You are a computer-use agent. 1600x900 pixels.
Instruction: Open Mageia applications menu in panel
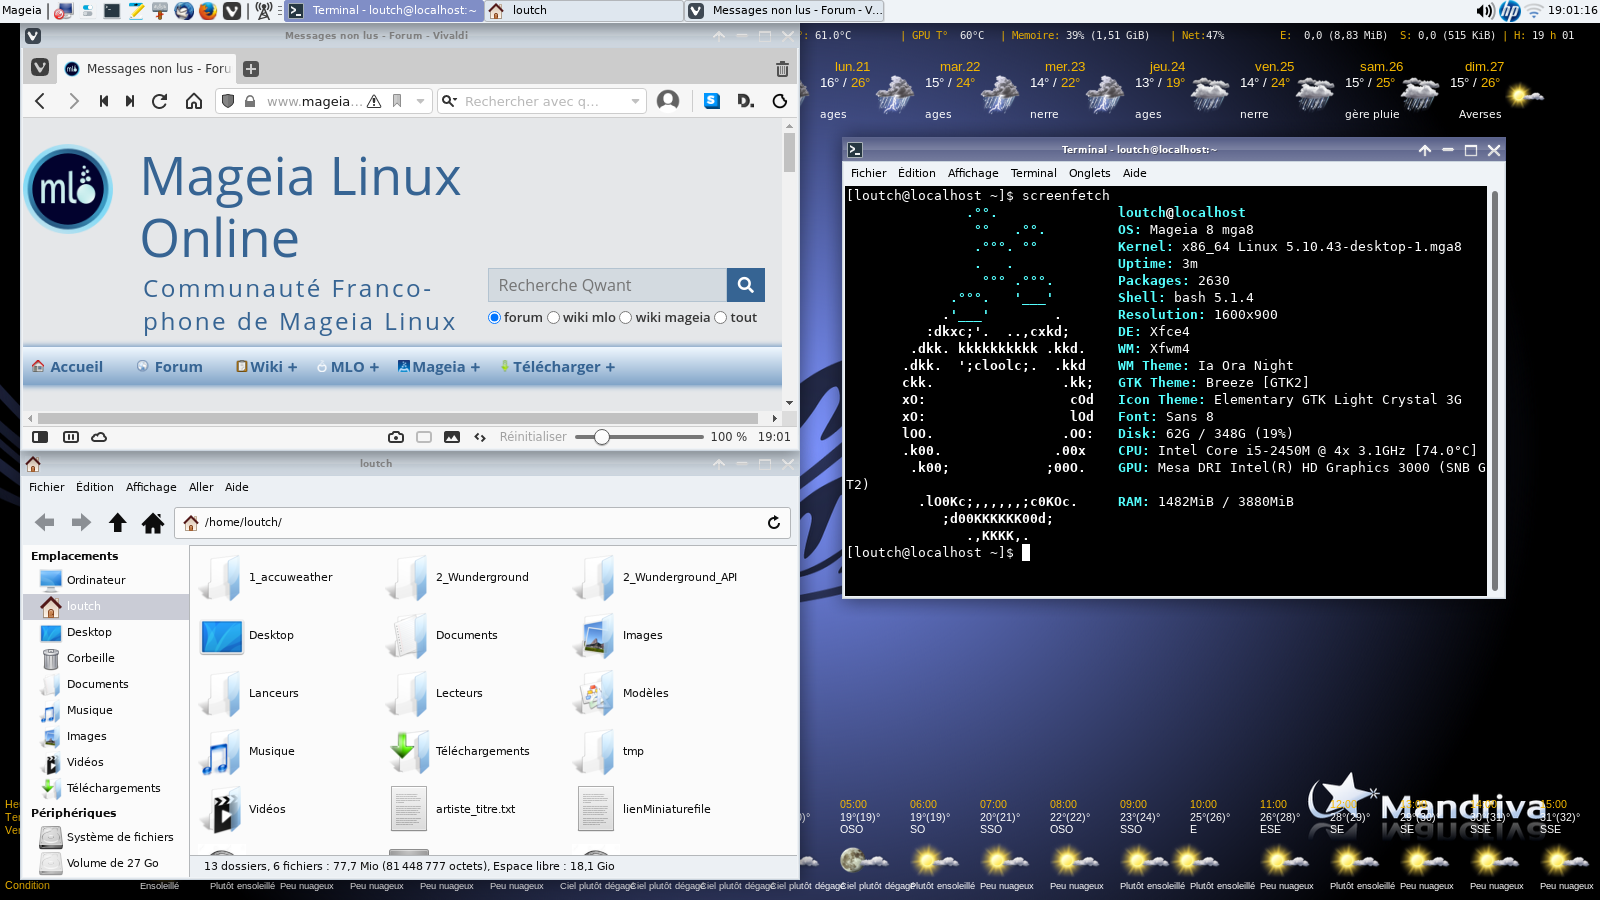pyautogui.click(x=22, y=10)
